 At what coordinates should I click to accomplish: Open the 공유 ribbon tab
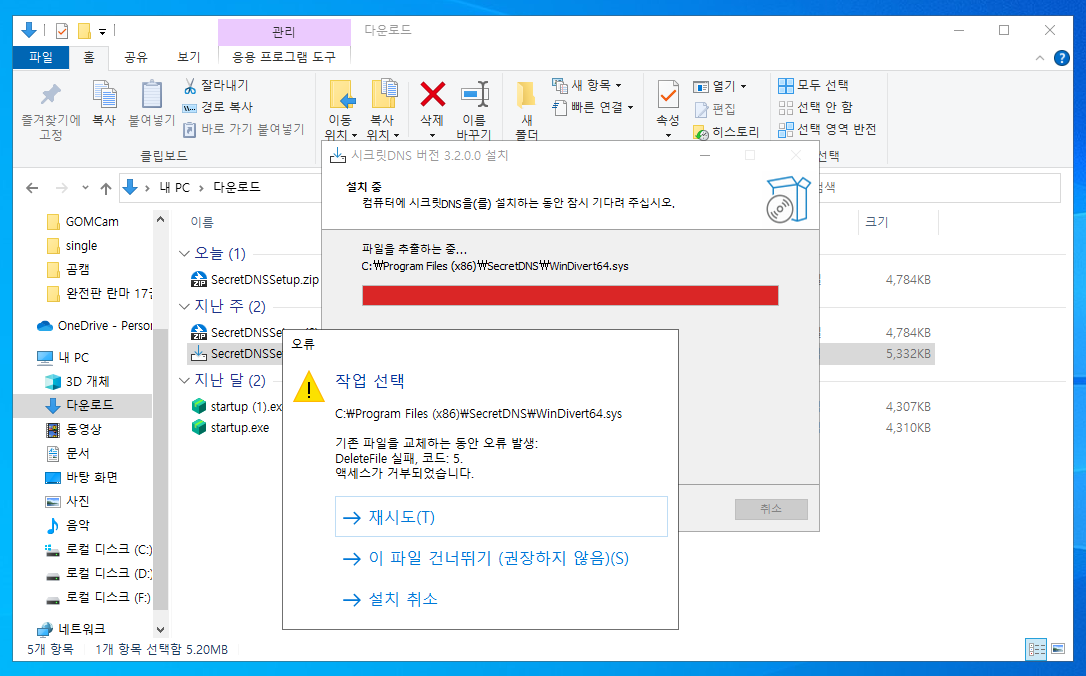coord(136,57)
